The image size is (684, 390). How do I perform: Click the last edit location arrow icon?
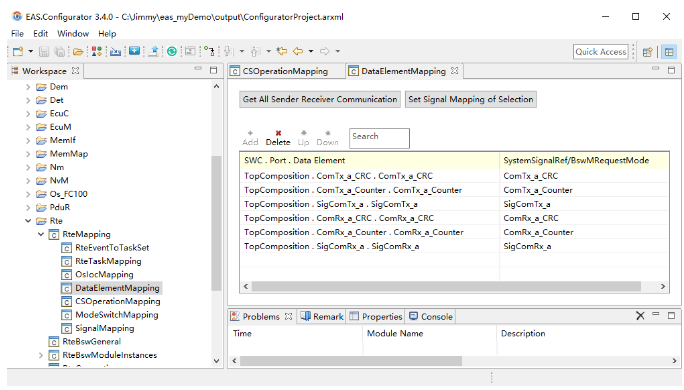[x=282, y=51]
